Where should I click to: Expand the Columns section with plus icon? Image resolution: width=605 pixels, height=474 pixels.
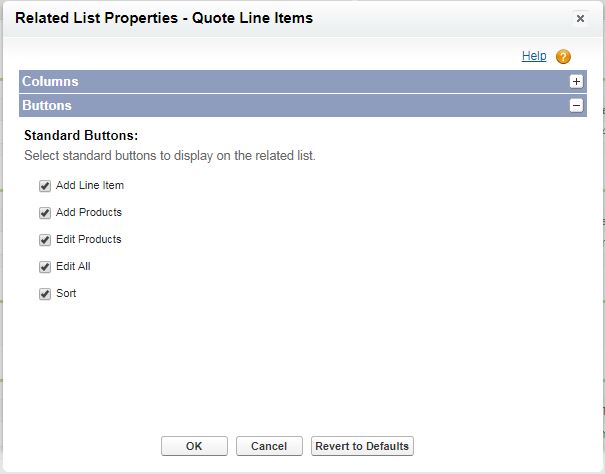point(576,82)
